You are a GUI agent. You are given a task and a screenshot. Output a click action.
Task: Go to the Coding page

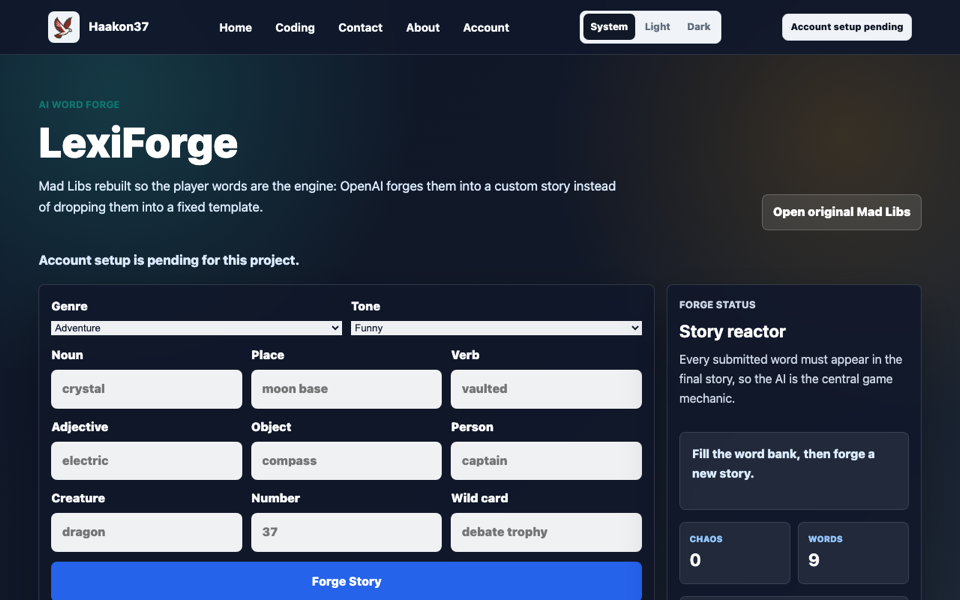[x=295, y=28]
